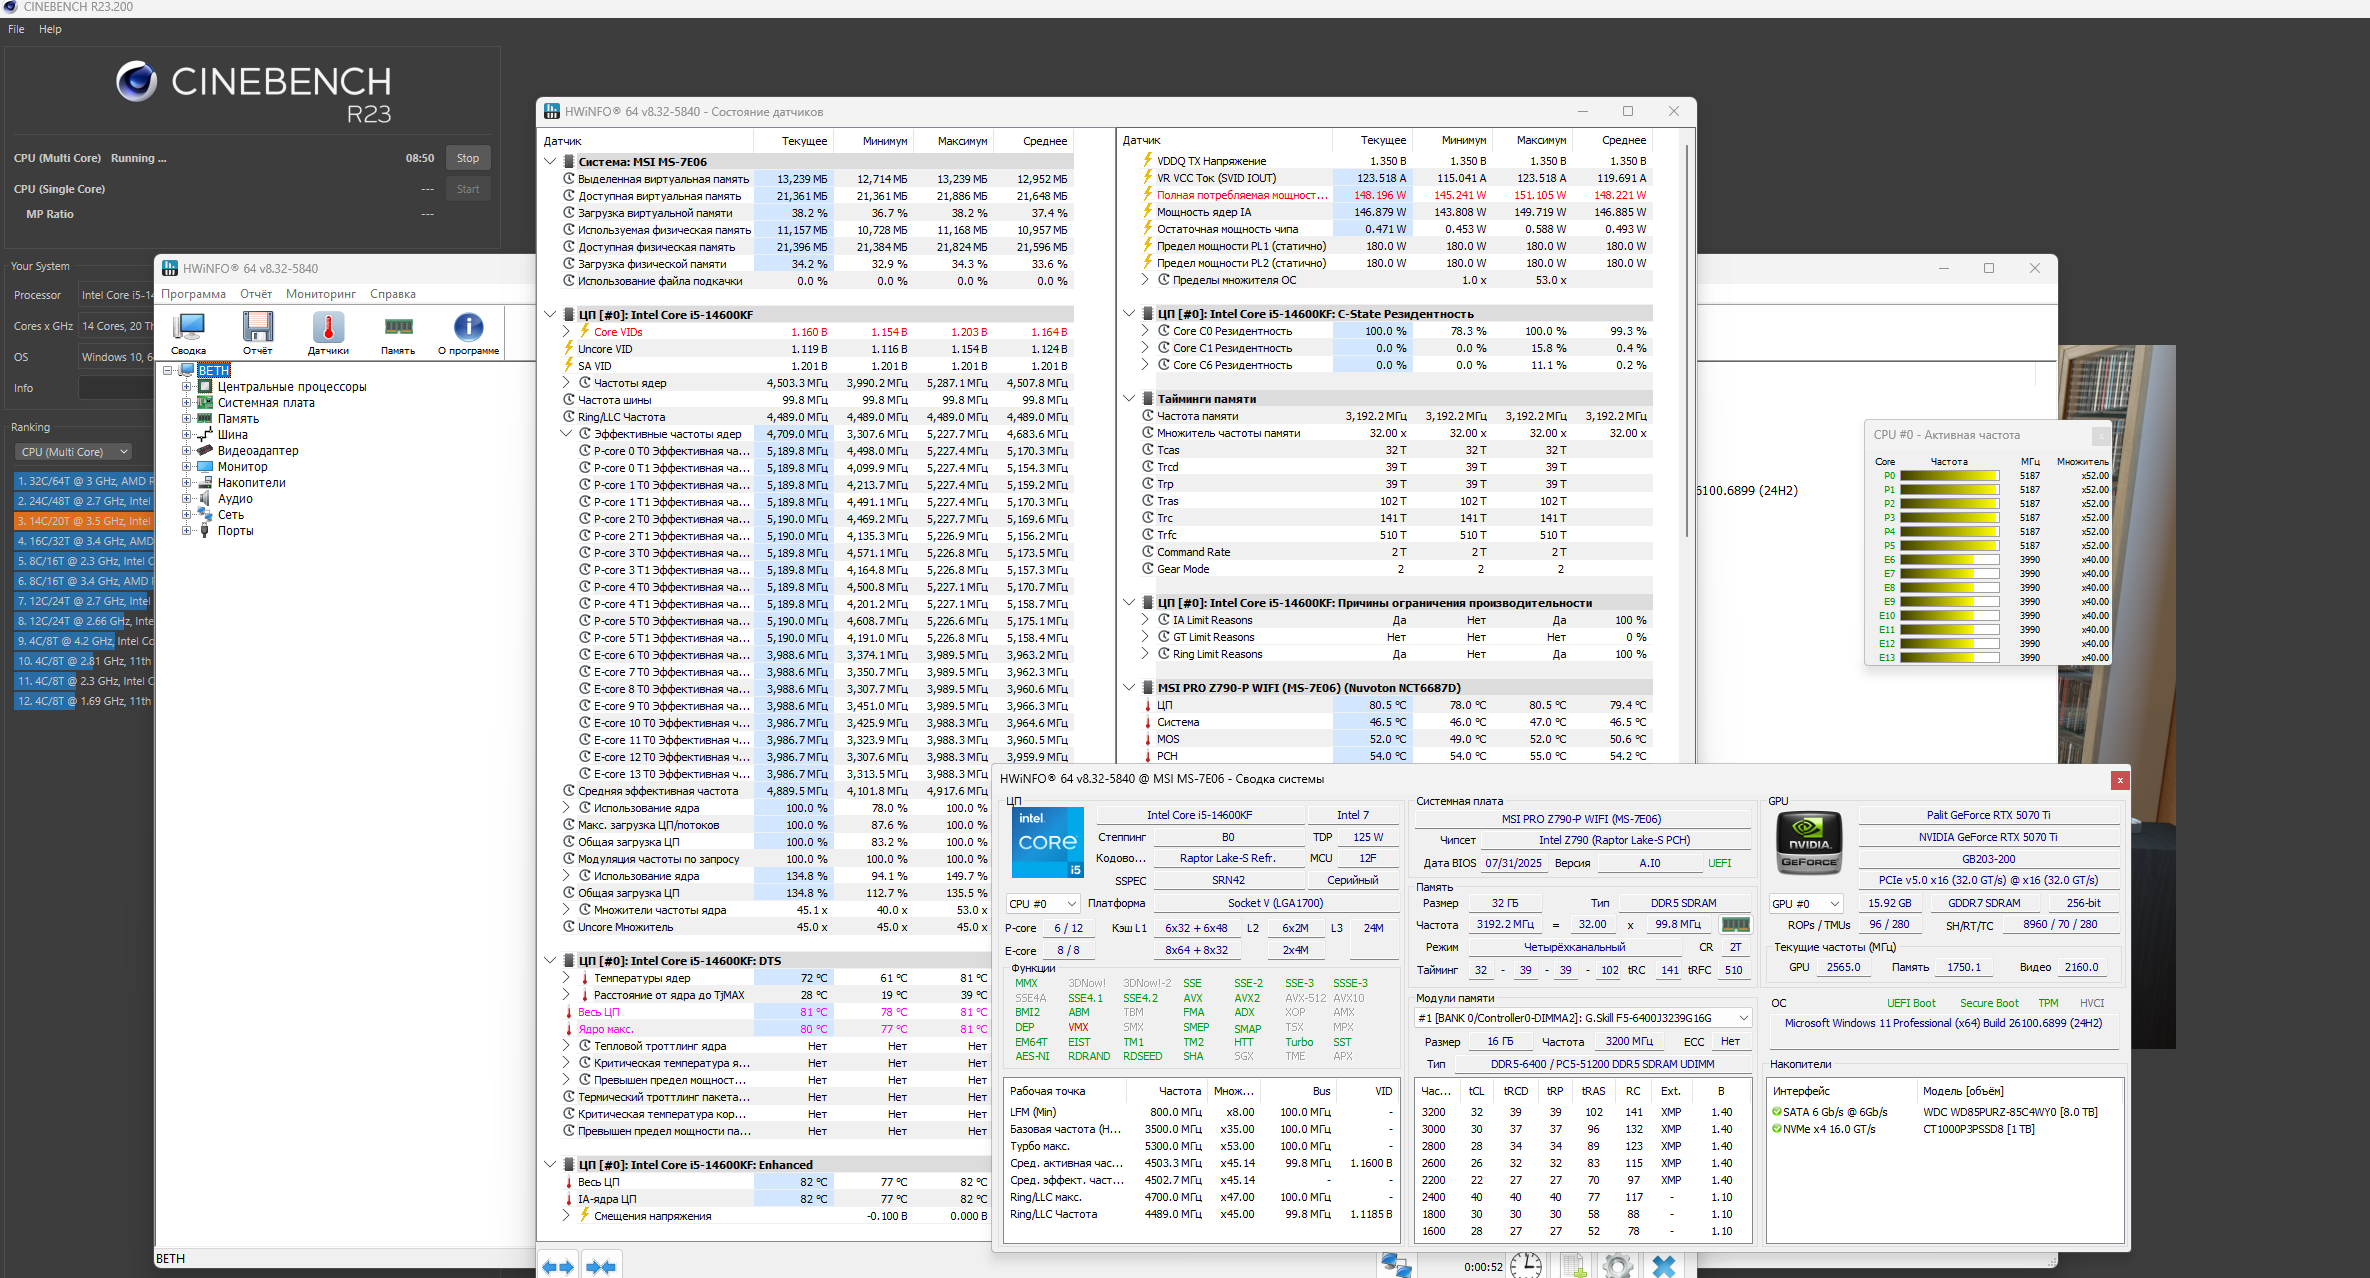Reset the sensor clock timer icon
This screenshot has width=2370, height=1278.
pyautogui.click(x=1526, y=1266)
